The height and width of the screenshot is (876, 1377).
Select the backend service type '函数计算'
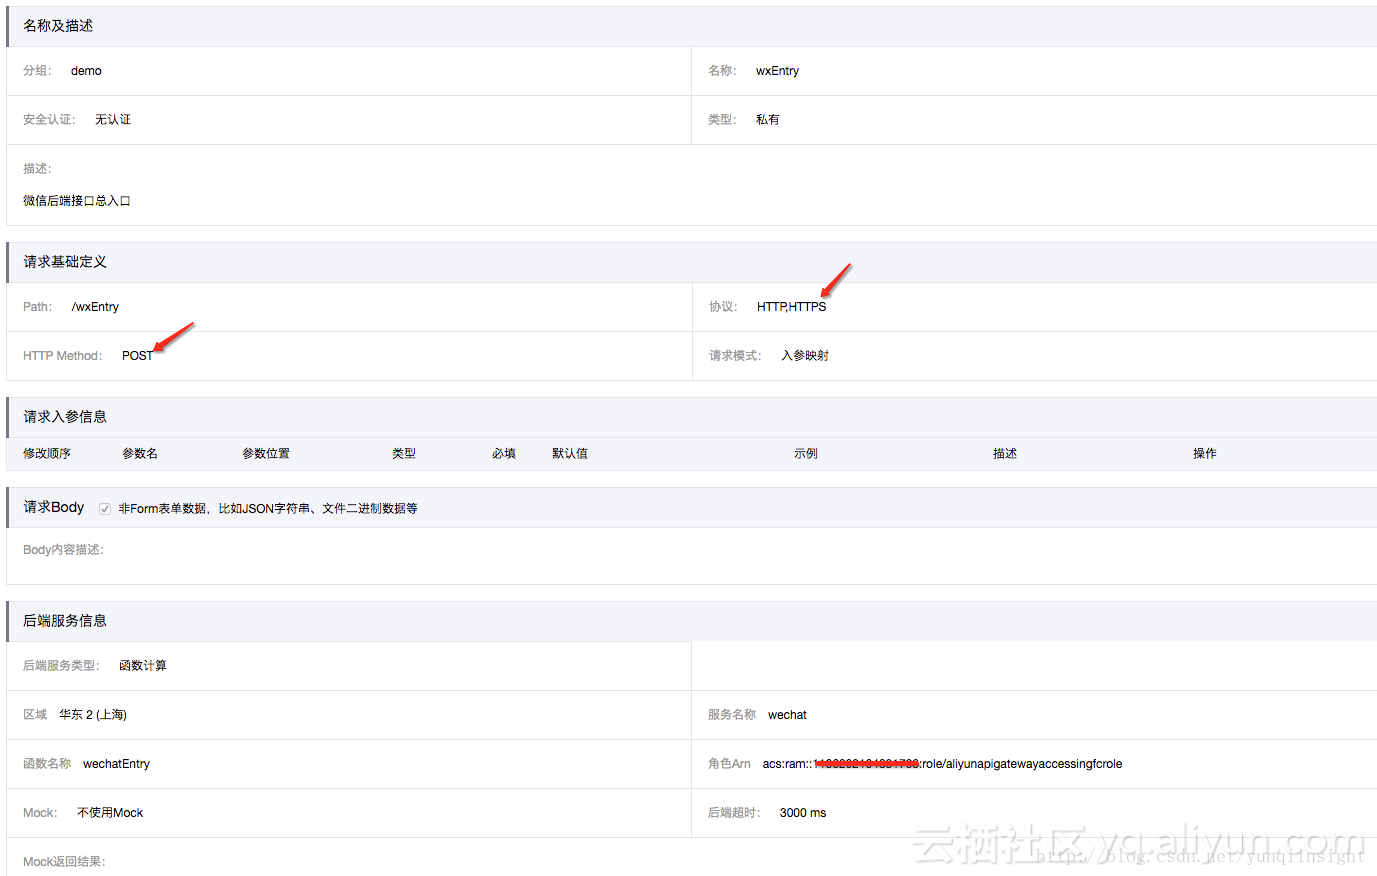[143, 666]
